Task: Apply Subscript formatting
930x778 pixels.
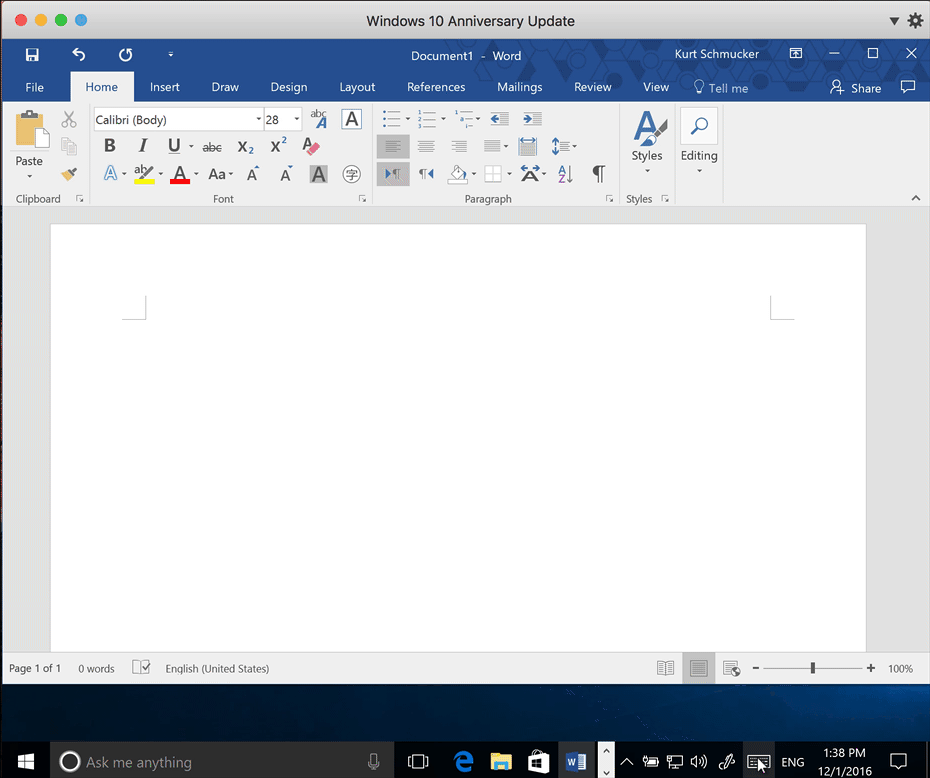Action: 245,147
